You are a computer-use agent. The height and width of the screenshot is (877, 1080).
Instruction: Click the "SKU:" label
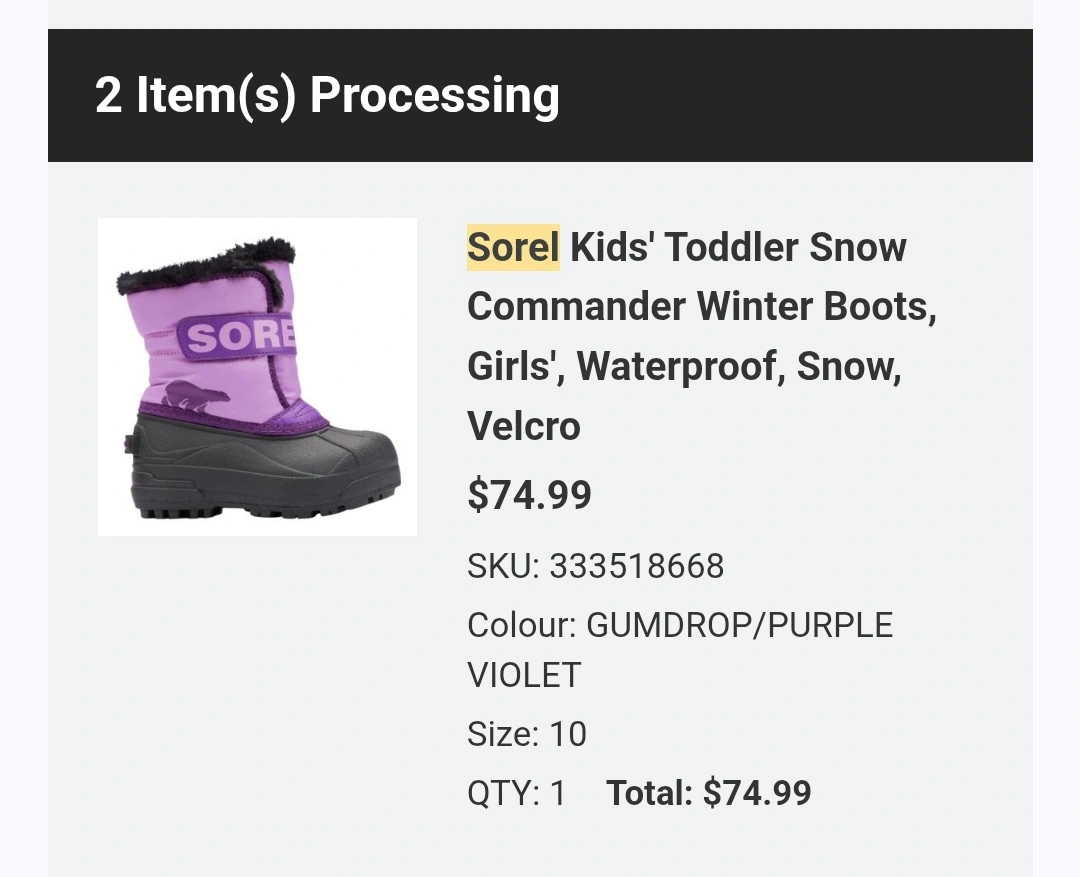(503, 567)
